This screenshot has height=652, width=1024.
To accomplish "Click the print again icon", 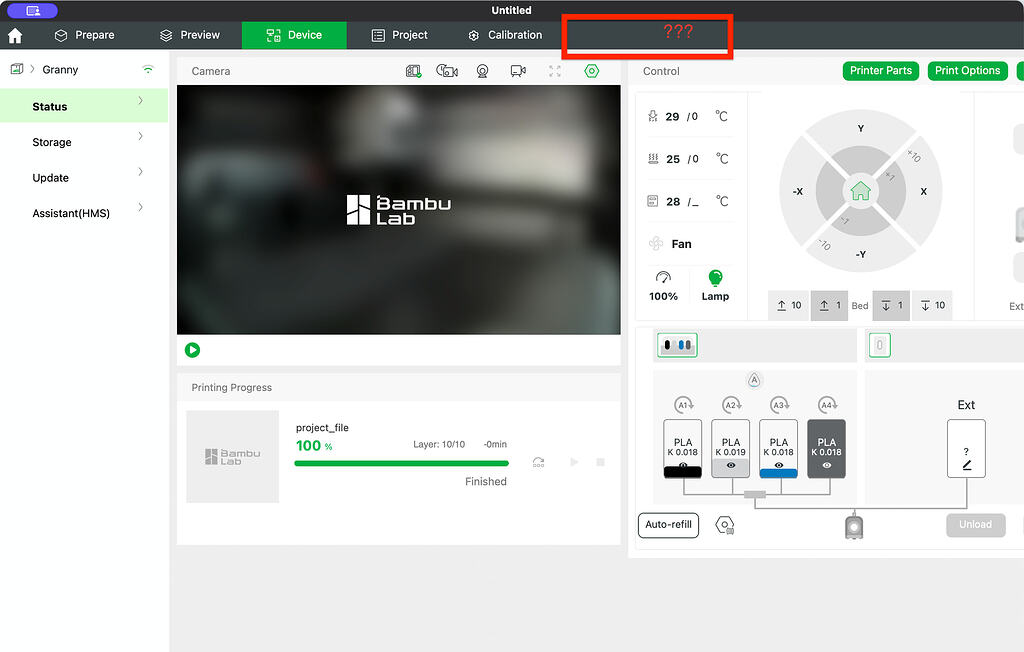I will [x=539, y=462].
